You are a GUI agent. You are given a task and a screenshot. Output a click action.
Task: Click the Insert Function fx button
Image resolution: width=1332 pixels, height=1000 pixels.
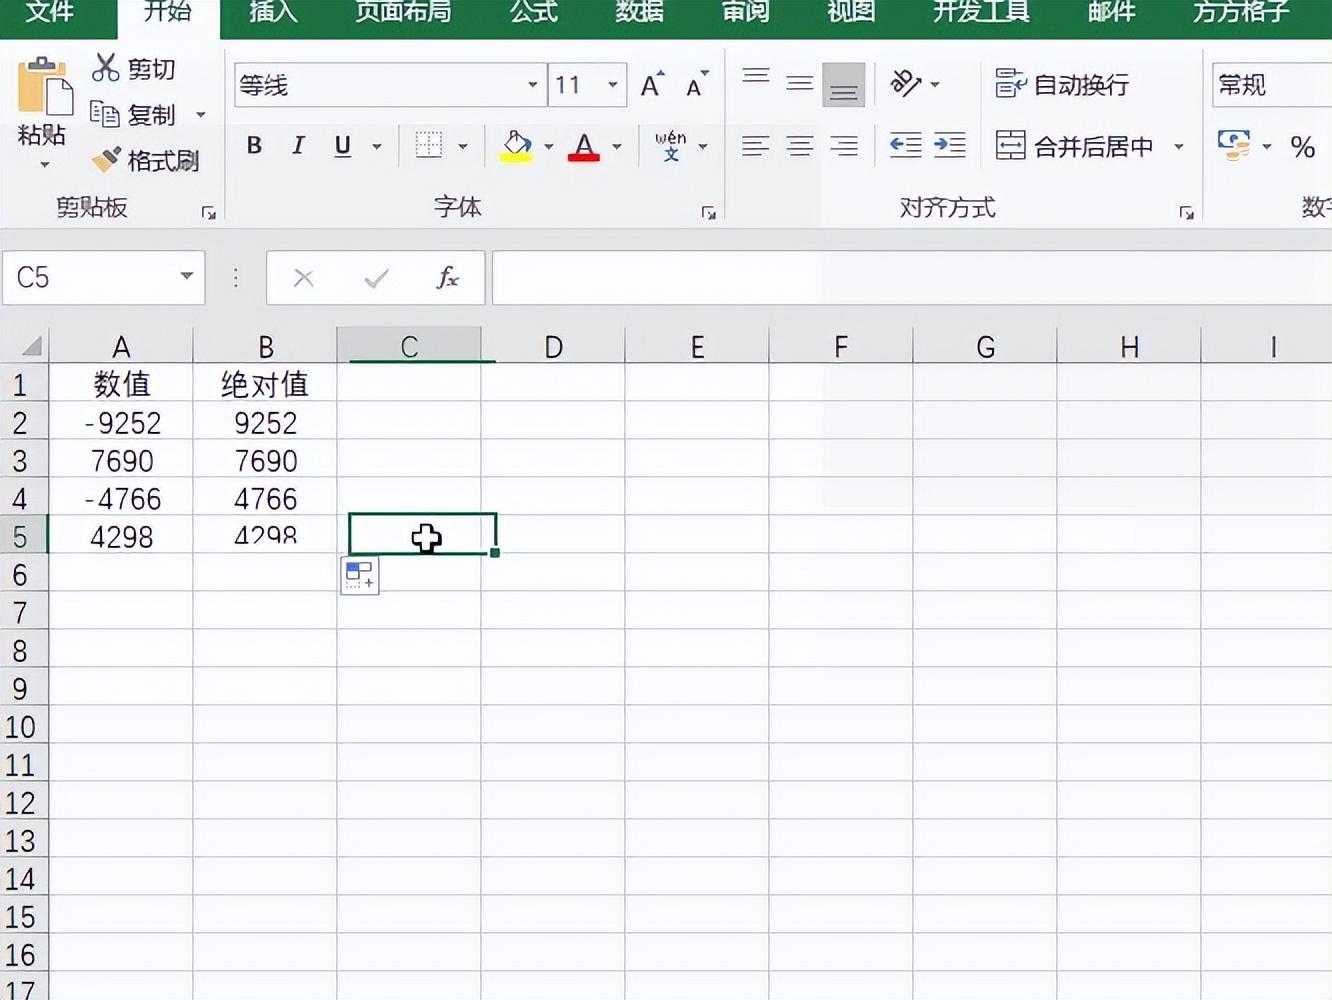[447, 277]
